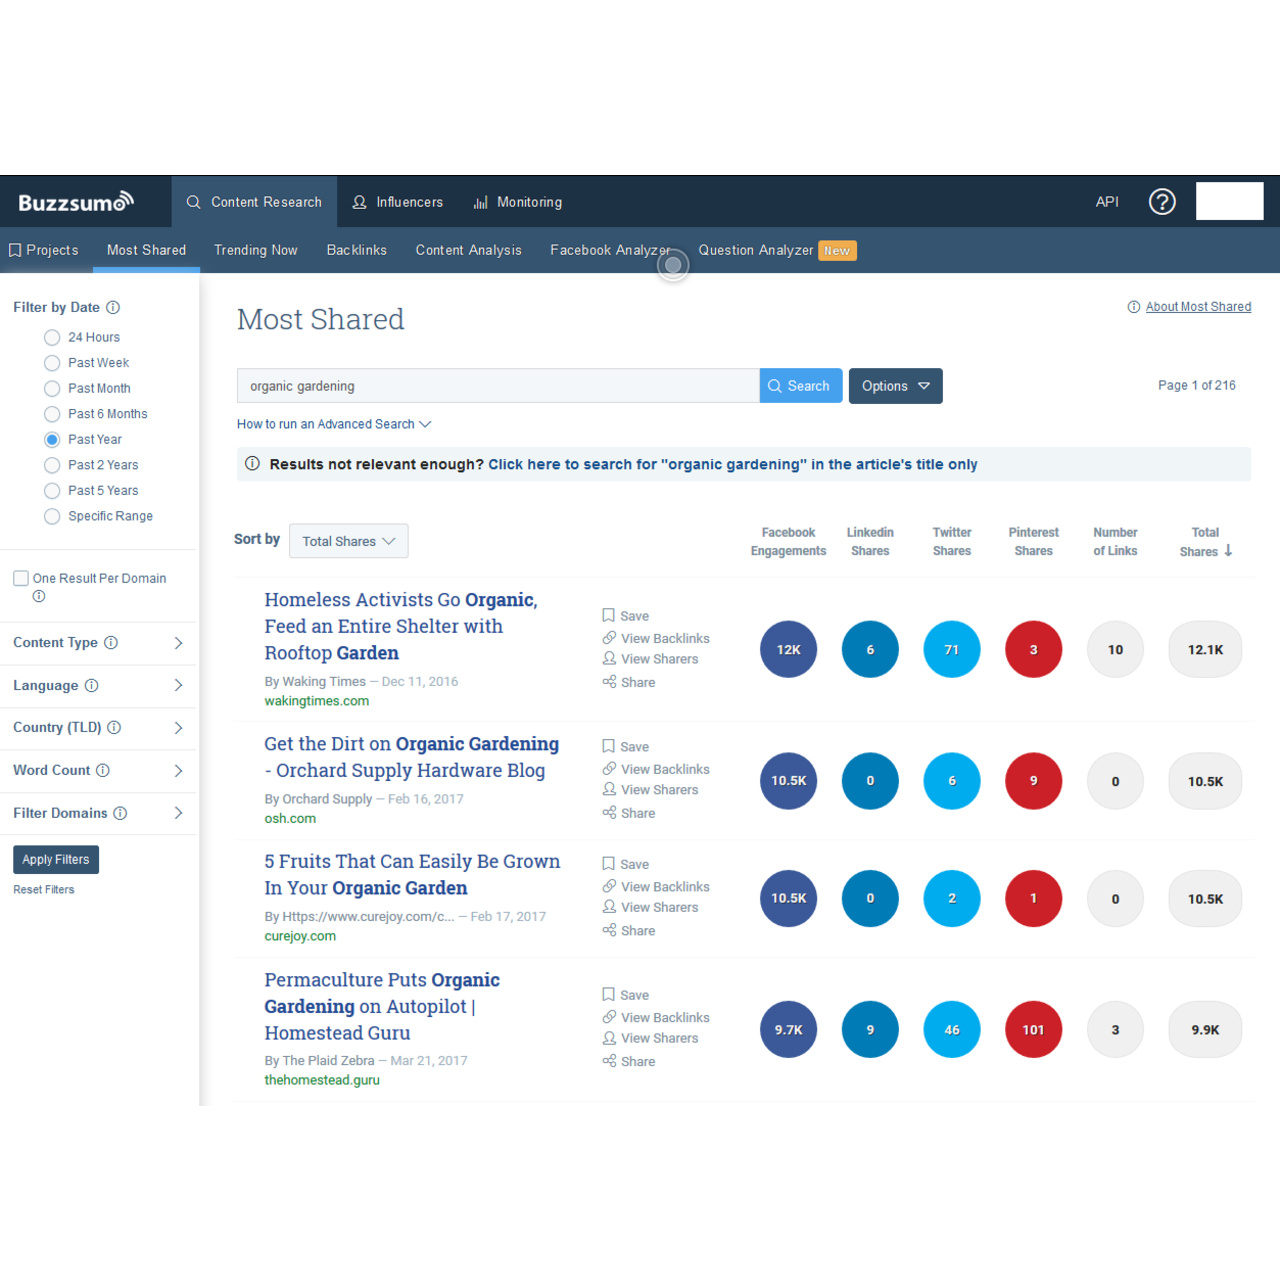Select the 24 Hours date filter
The width and height of the screenshot is (1280, 1280).
pyautogui.click(x=52, y=337)
